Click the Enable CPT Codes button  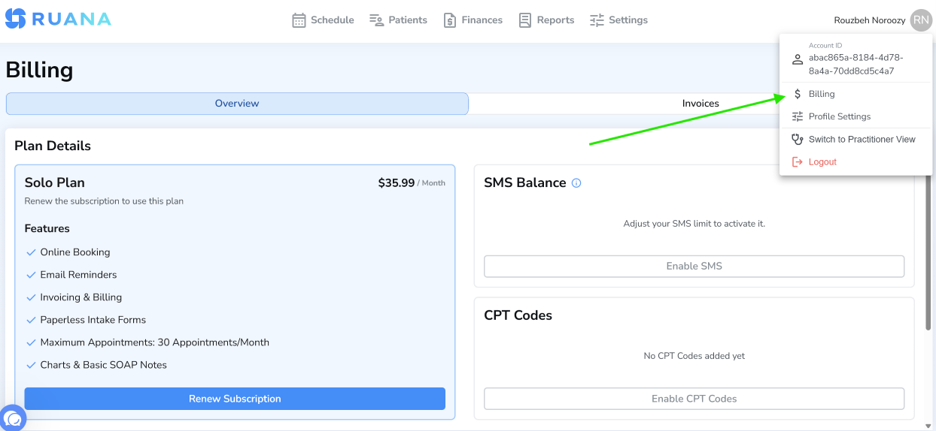tap(694, 399)
